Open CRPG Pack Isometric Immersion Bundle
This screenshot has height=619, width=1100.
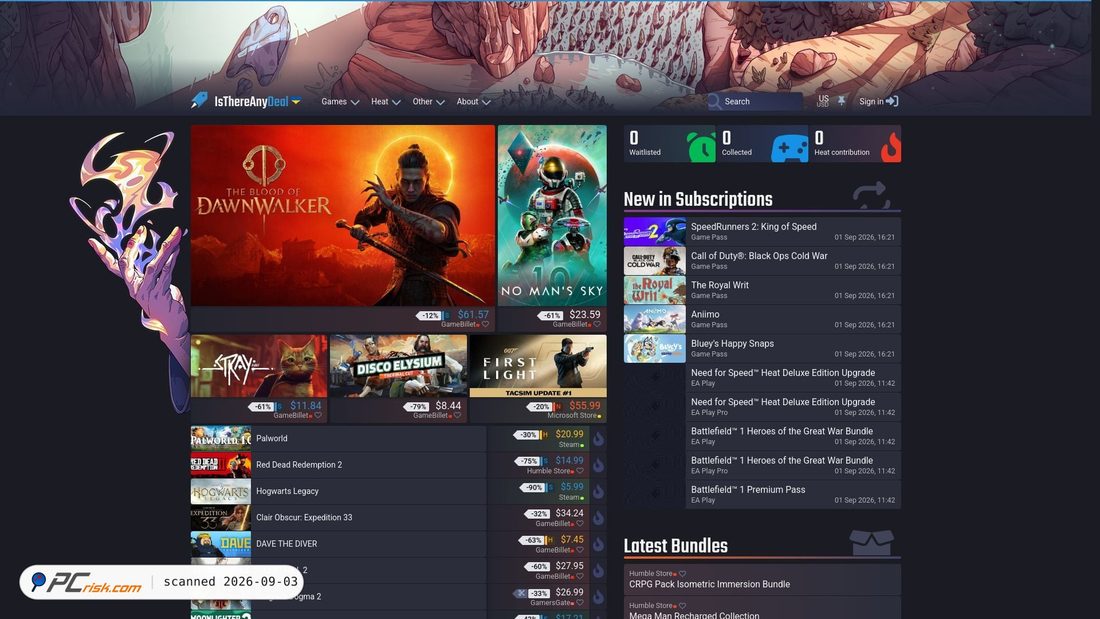pos(709,584)
